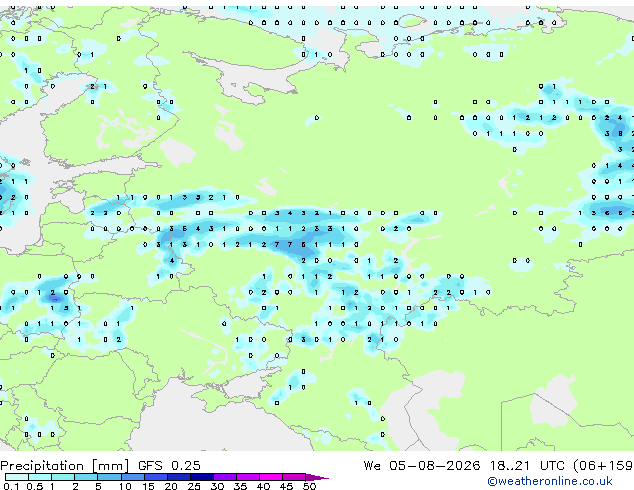
Task: Select the legend swatch between 0.1 and 0.5
Action: point(17,477)
